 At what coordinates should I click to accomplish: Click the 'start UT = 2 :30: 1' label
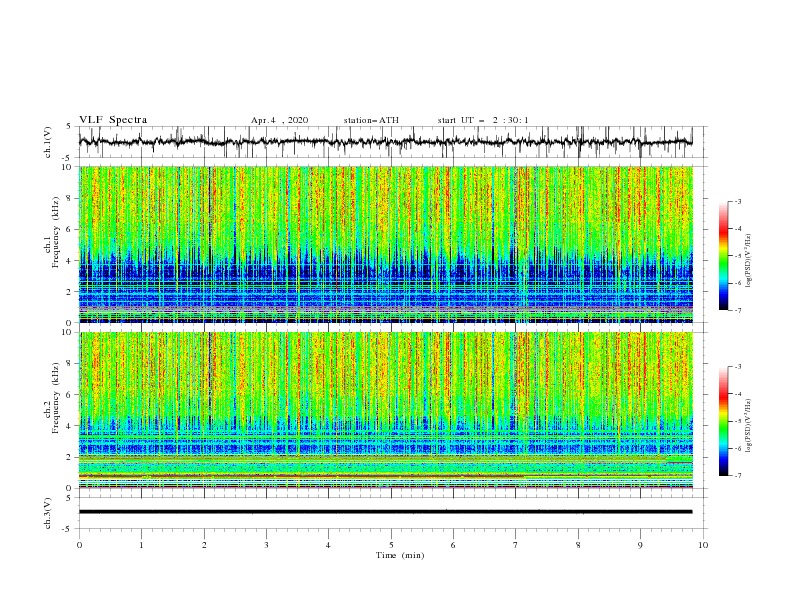483,120
